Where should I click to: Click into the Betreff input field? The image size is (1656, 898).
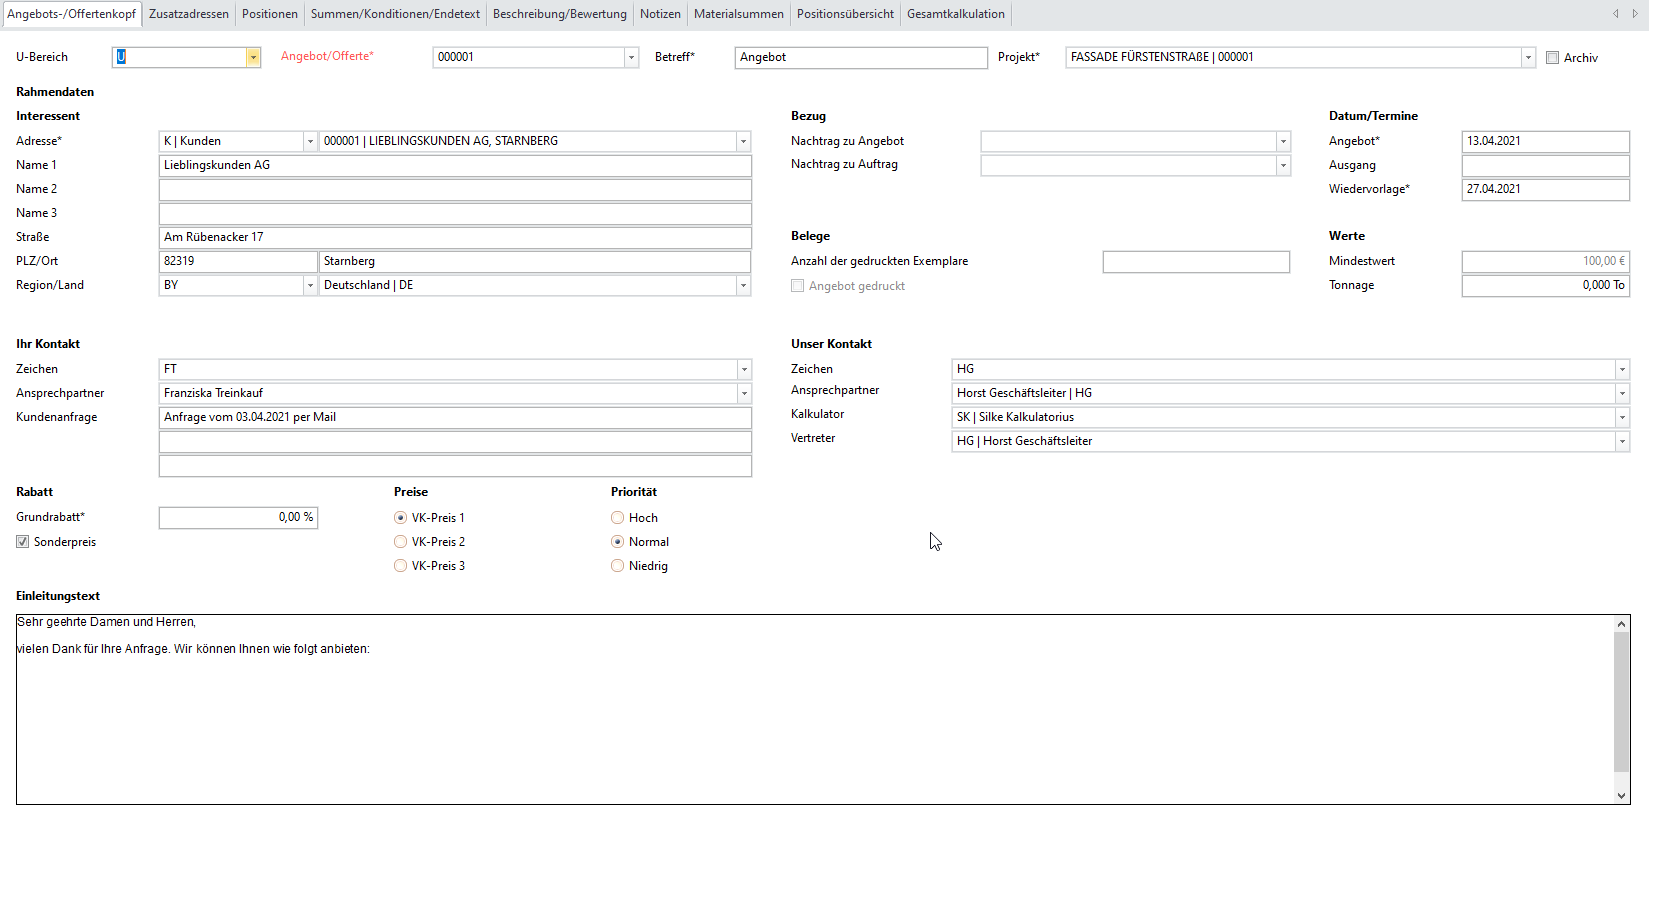pos(860,58)
